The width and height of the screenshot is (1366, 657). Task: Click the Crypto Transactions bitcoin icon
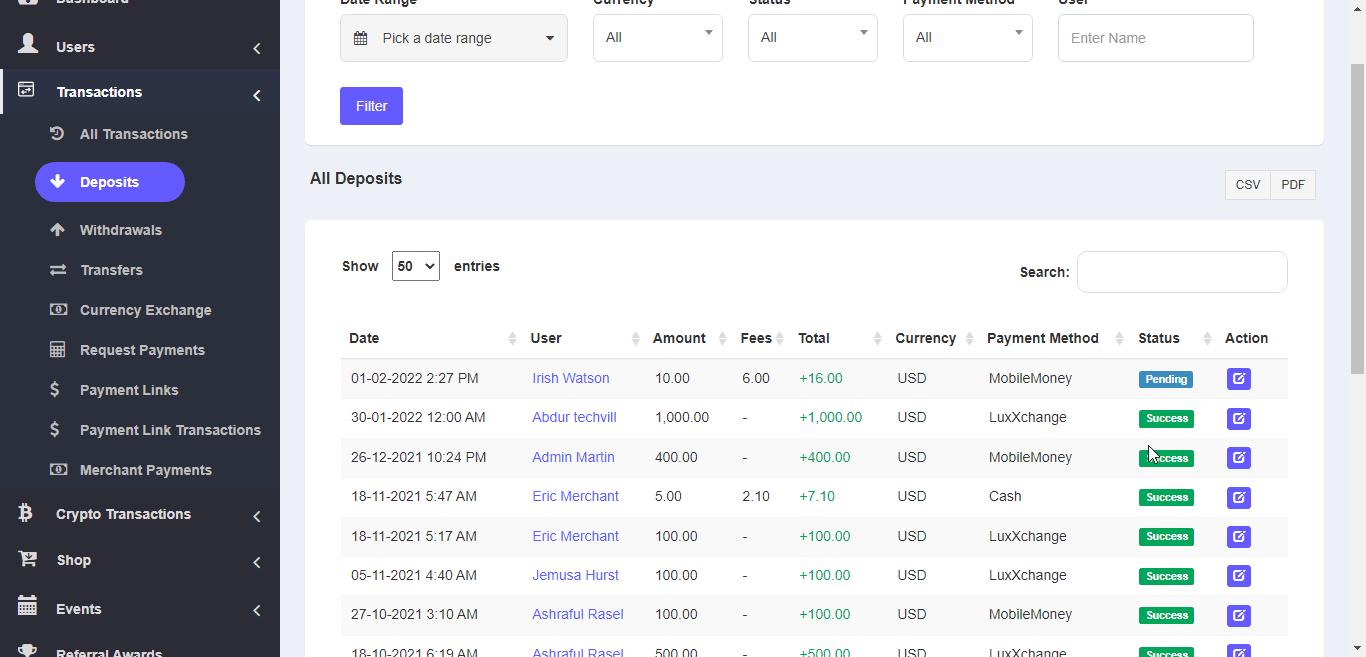click(x=26, y=513)
